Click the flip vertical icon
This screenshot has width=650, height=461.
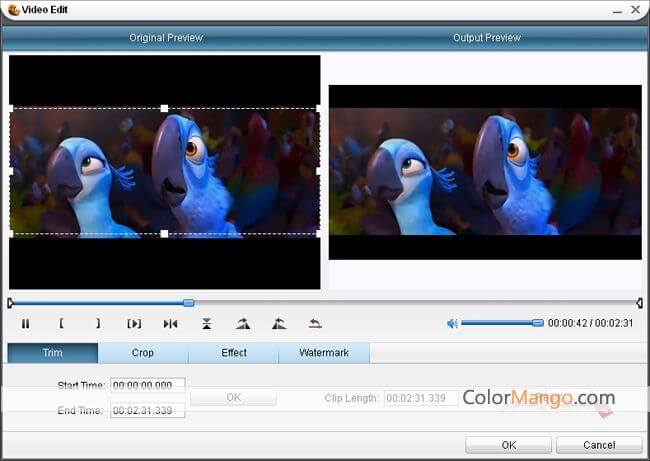point(207,324)
